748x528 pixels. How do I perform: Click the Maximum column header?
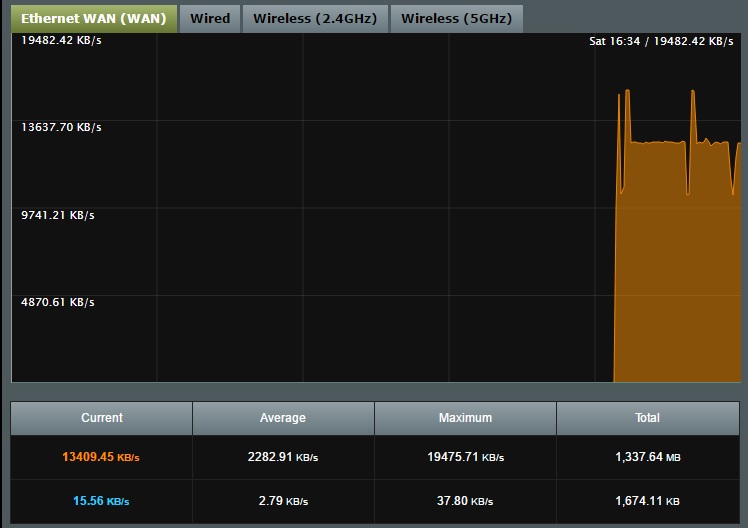click(465, 418)
